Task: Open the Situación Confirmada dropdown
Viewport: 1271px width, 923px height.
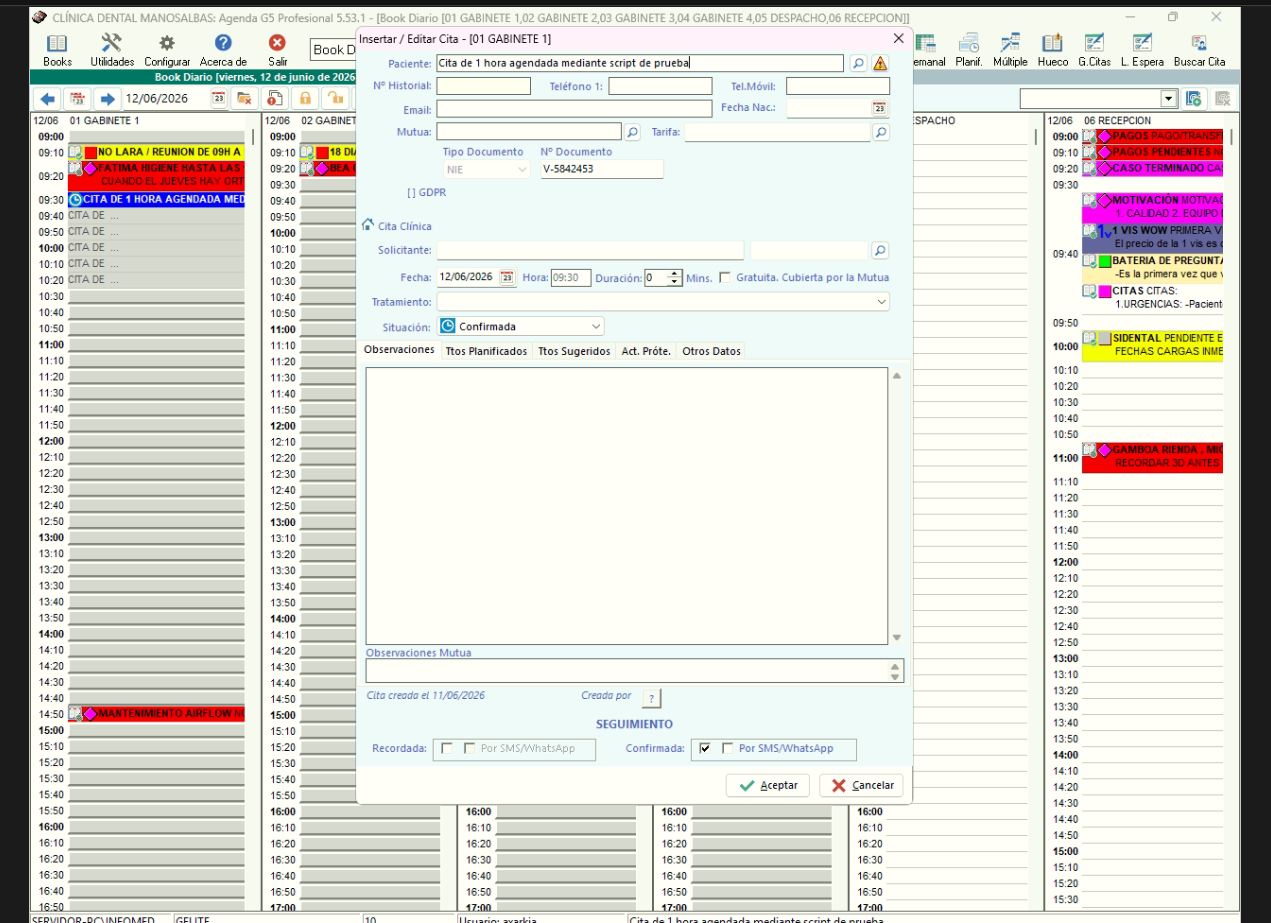Action: click(596, 326)
